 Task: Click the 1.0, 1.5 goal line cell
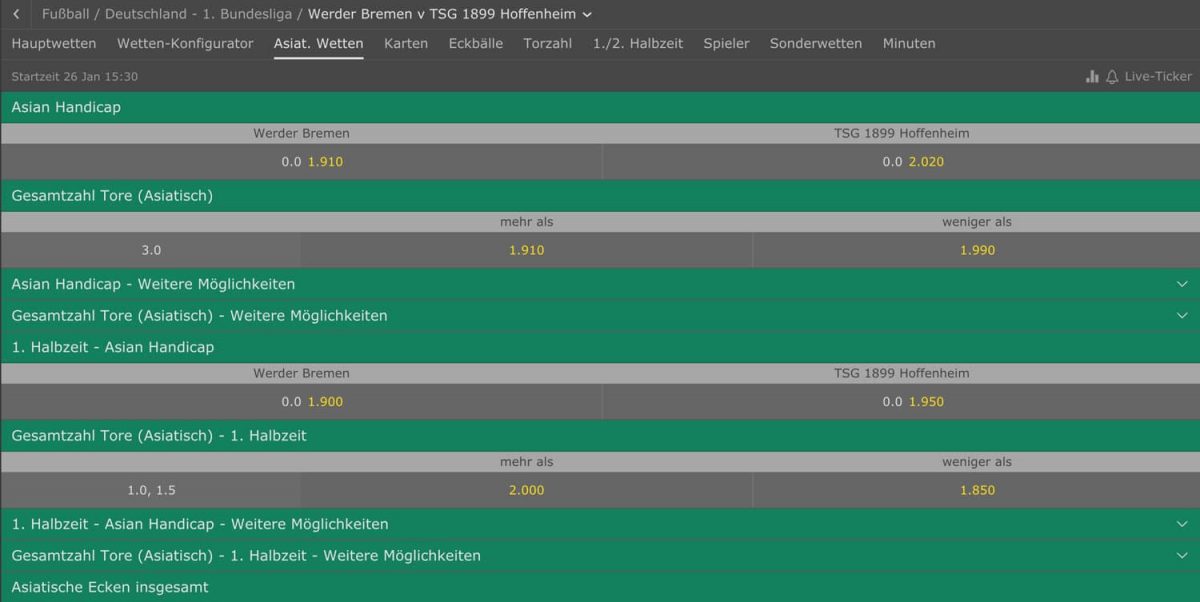coord(151,490)
